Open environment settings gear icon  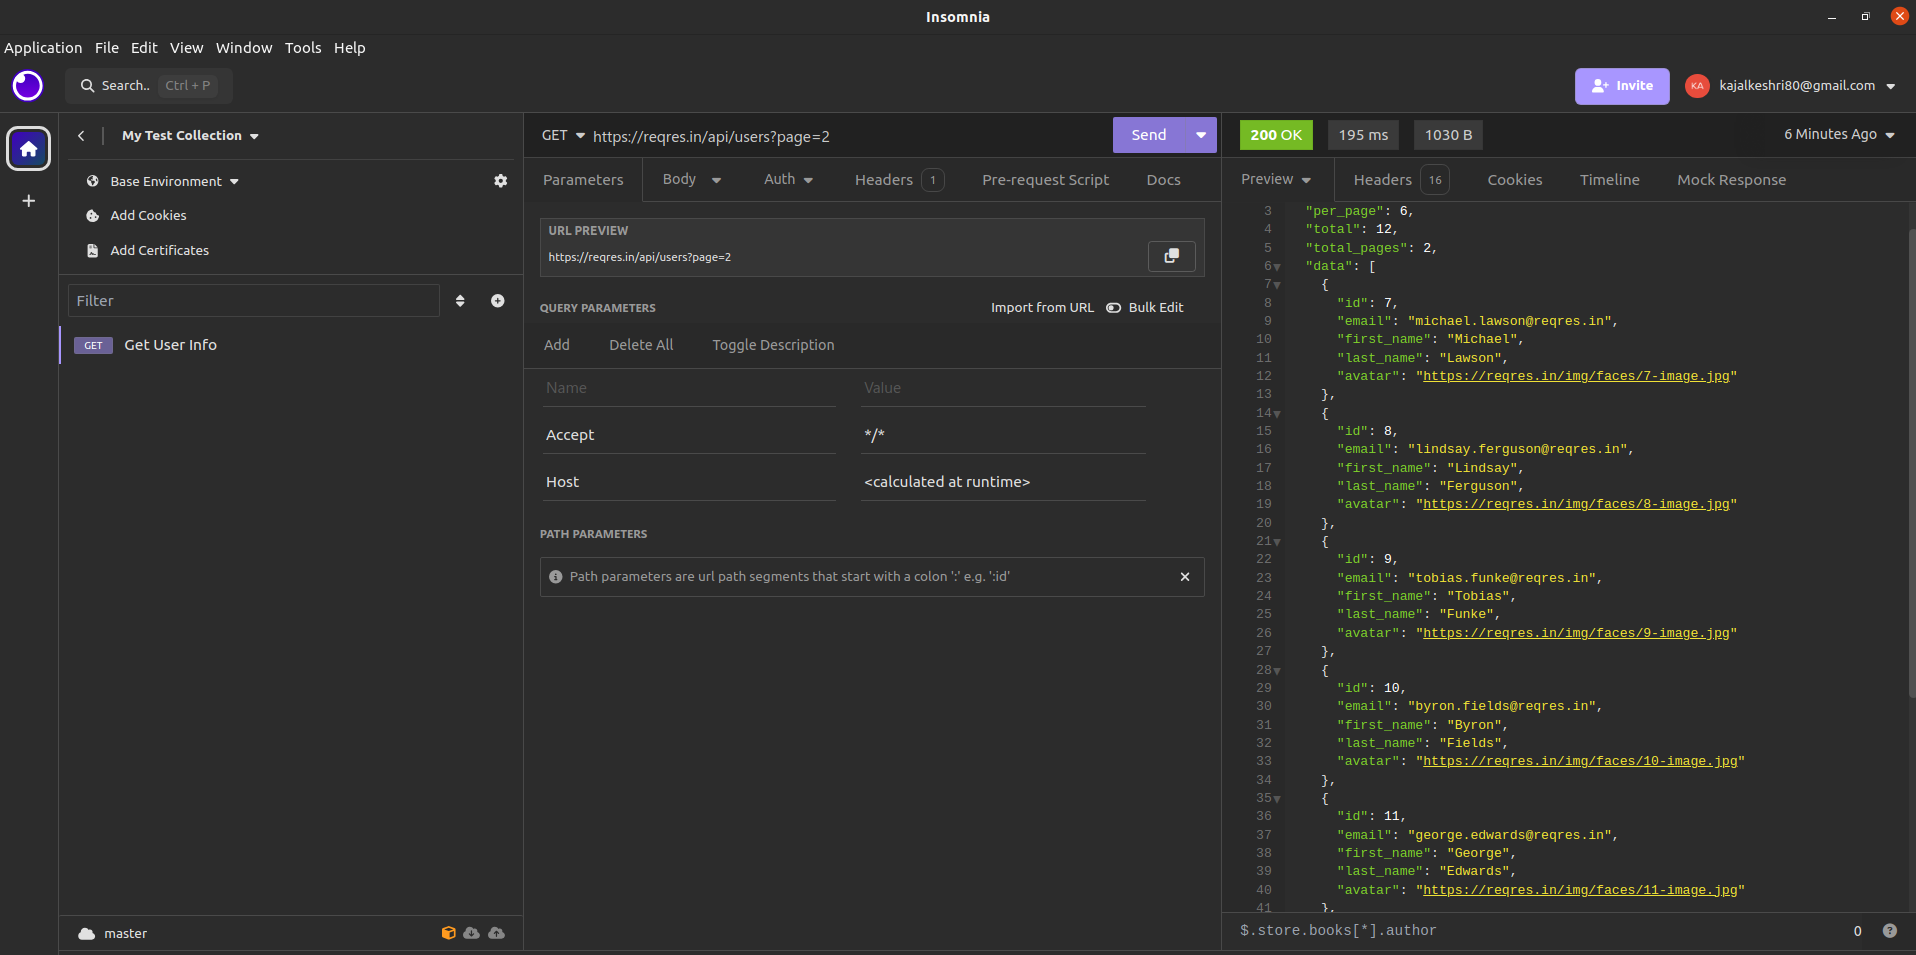(x=500, y=181)
